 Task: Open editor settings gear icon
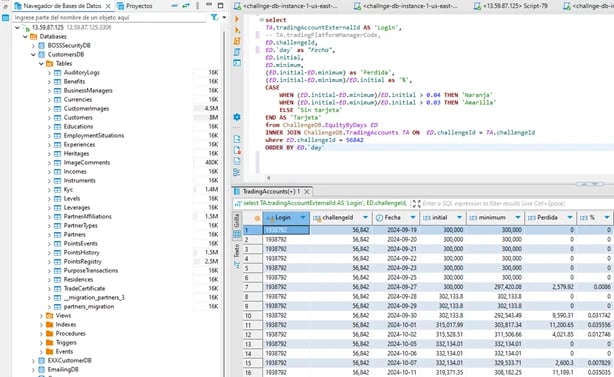[x=237, y=117]
